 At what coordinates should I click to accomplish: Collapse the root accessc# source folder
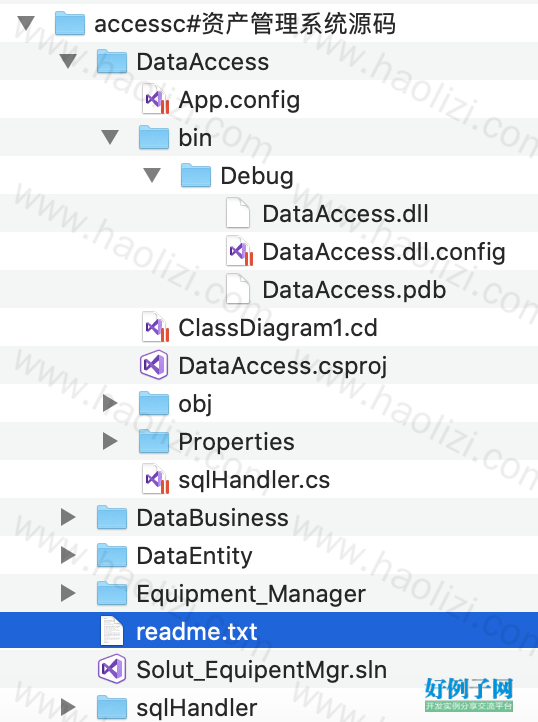26,23
